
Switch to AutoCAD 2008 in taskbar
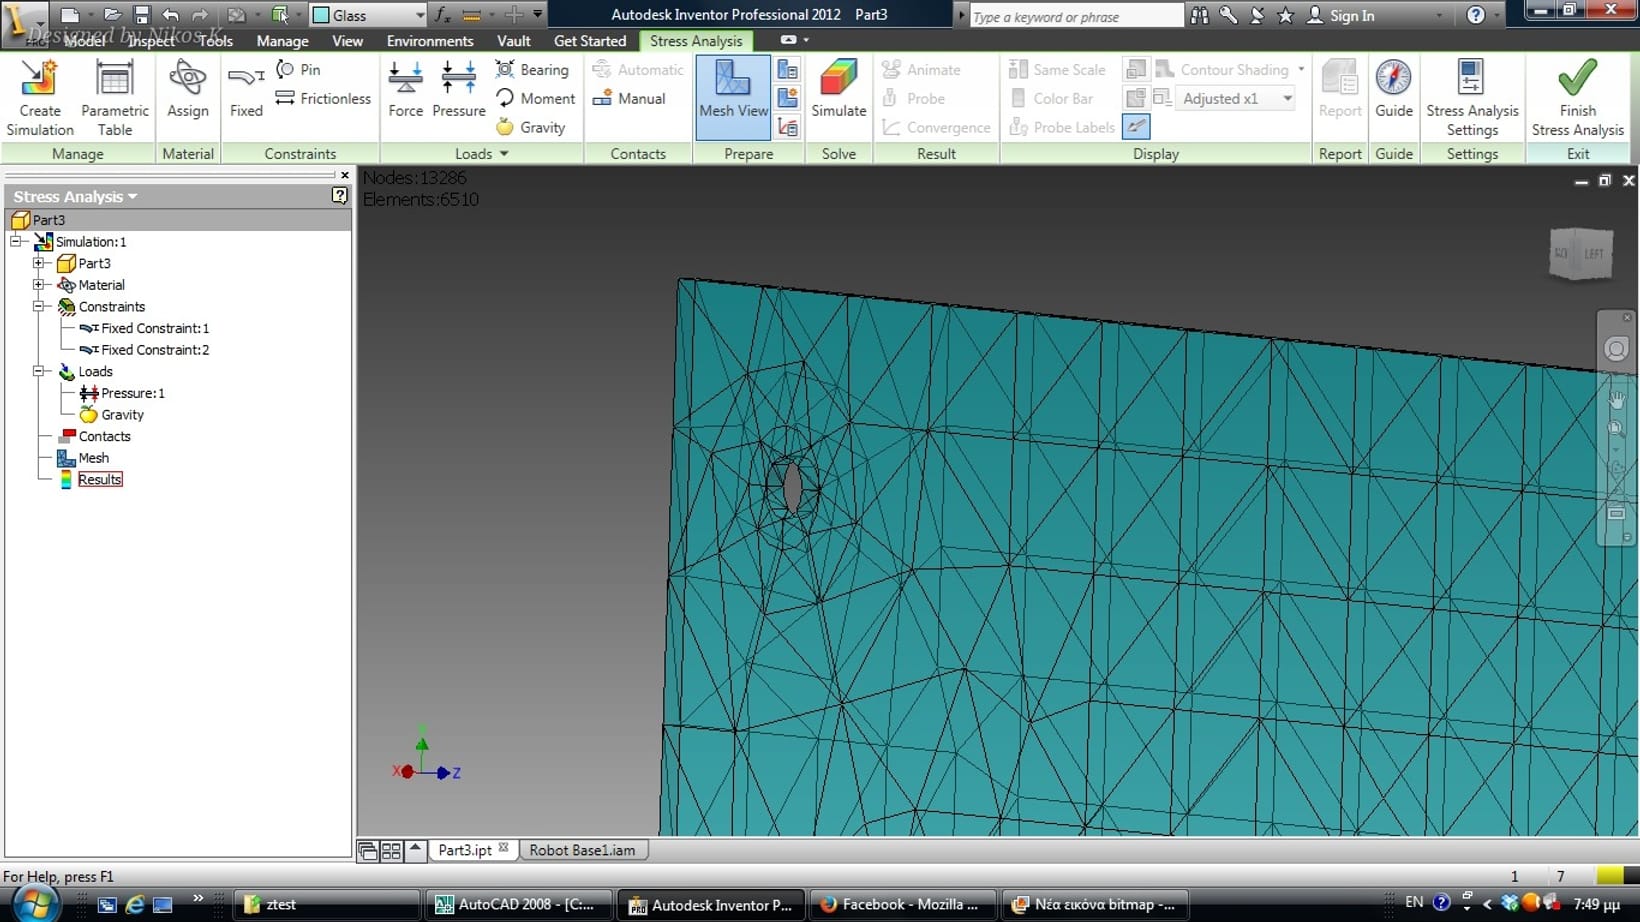pyautogui.click(x=513, y=904)
